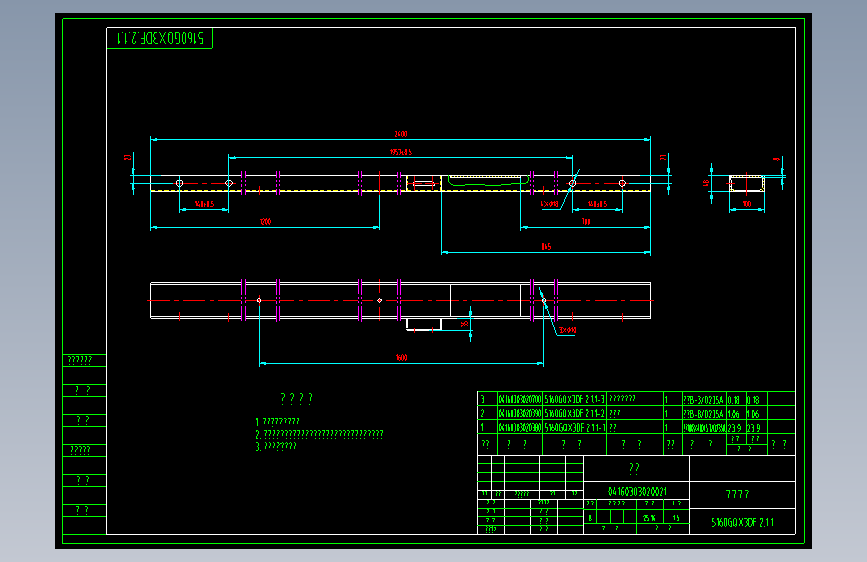The height and width of the screenshot is (562, 867).
Task: Select the 1957 dimension line in the top view
Action: click(400, 158)
